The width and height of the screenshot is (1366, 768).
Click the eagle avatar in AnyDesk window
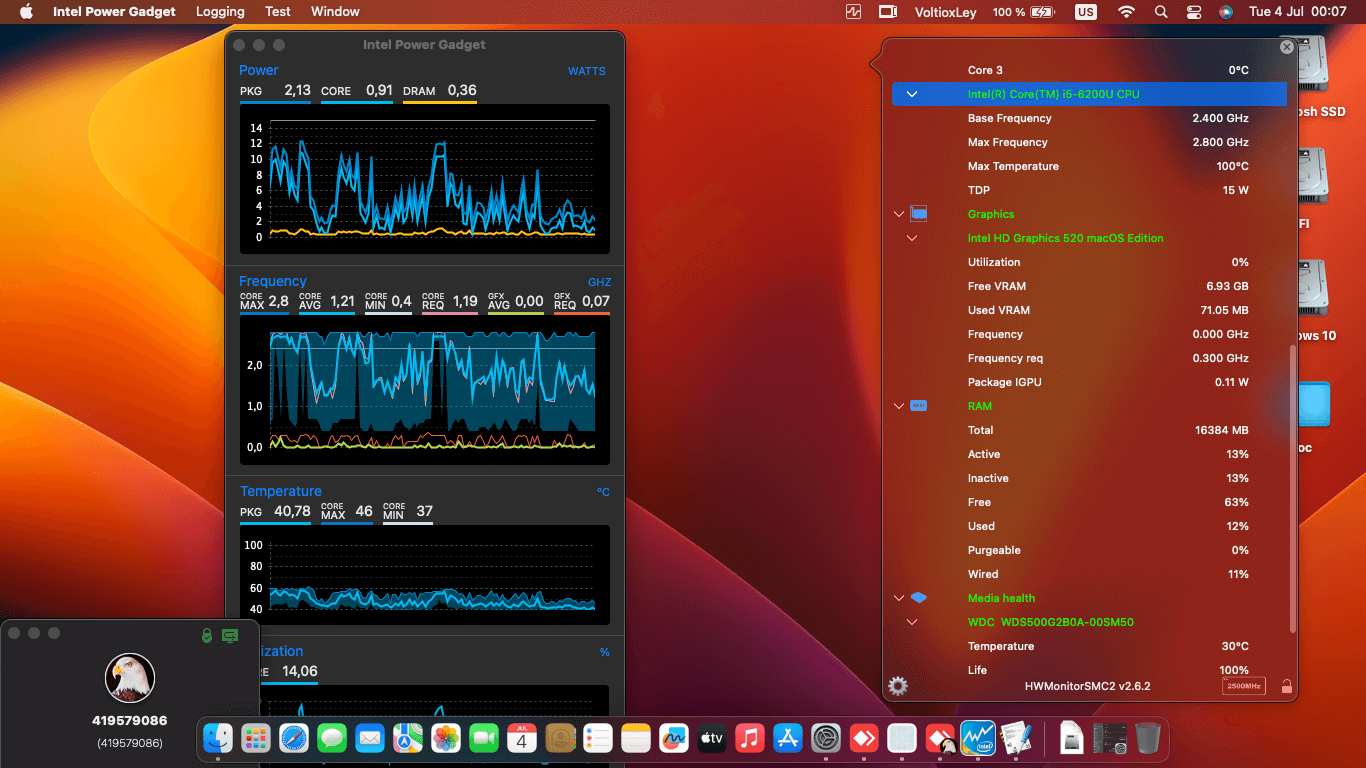pos(130,678)
